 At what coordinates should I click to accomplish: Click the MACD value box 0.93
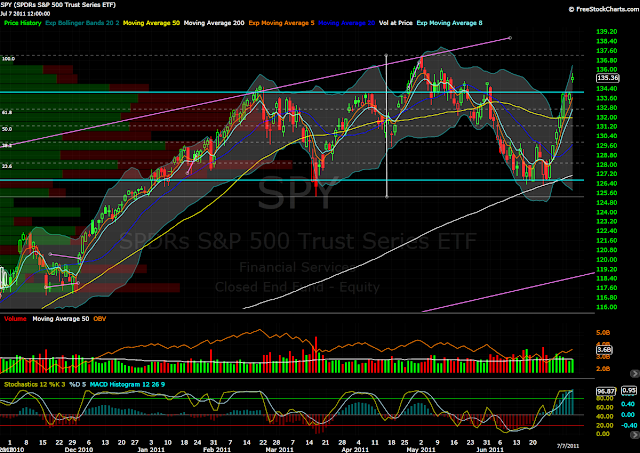click(x=629, y=391)
